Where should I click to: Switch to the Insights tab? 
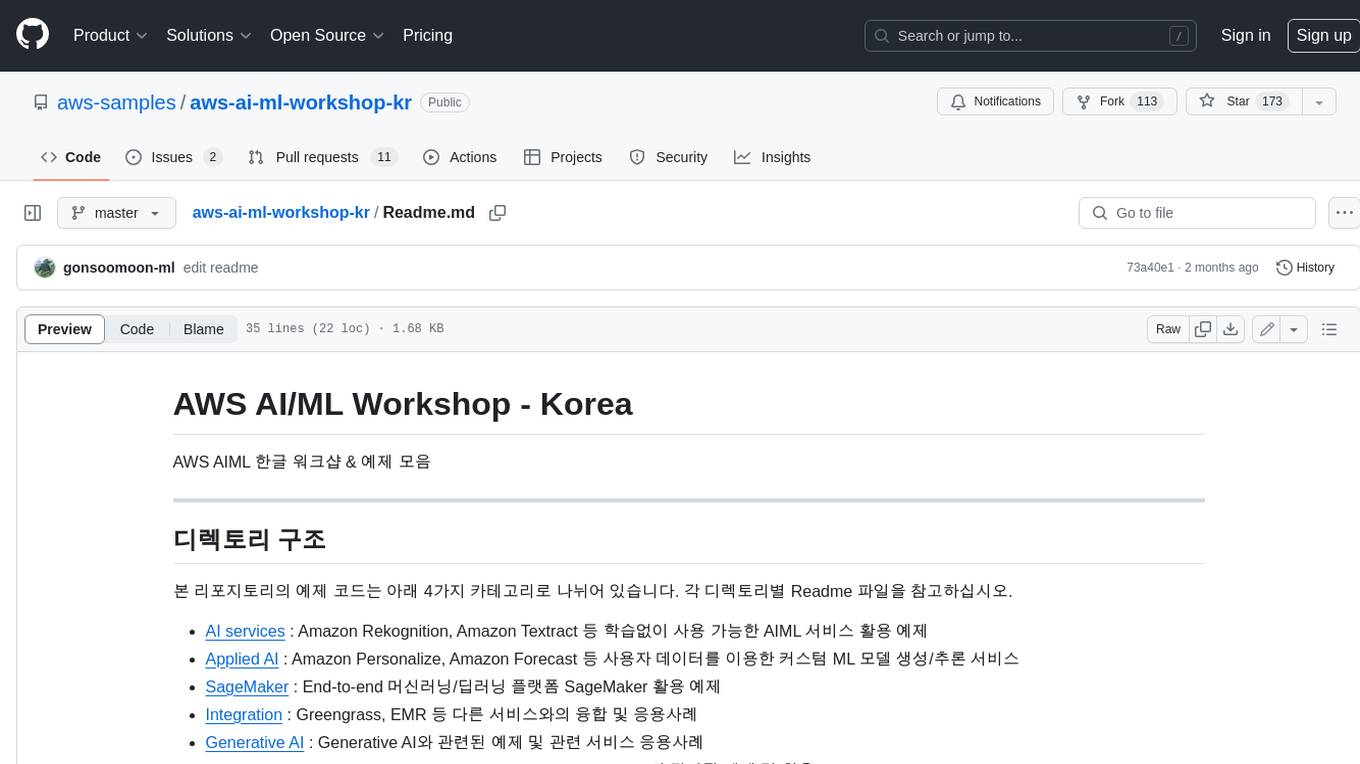click(772, 157)
